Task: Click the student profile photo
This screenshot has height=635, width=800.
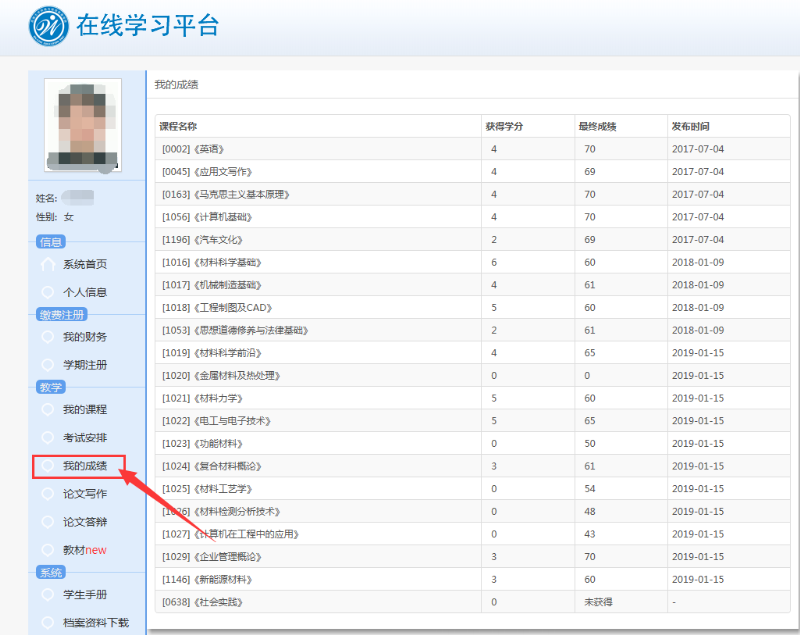Action: click(83, 123)
